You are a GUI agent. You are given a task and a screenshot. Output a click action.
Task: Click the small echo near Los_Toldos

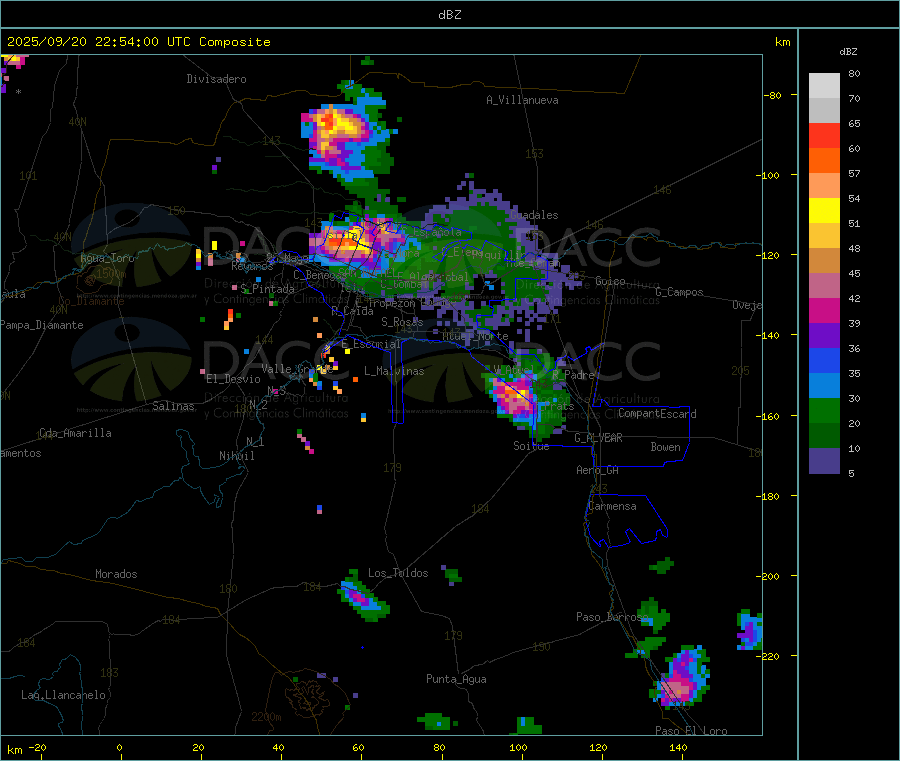[x=362, y=597]
